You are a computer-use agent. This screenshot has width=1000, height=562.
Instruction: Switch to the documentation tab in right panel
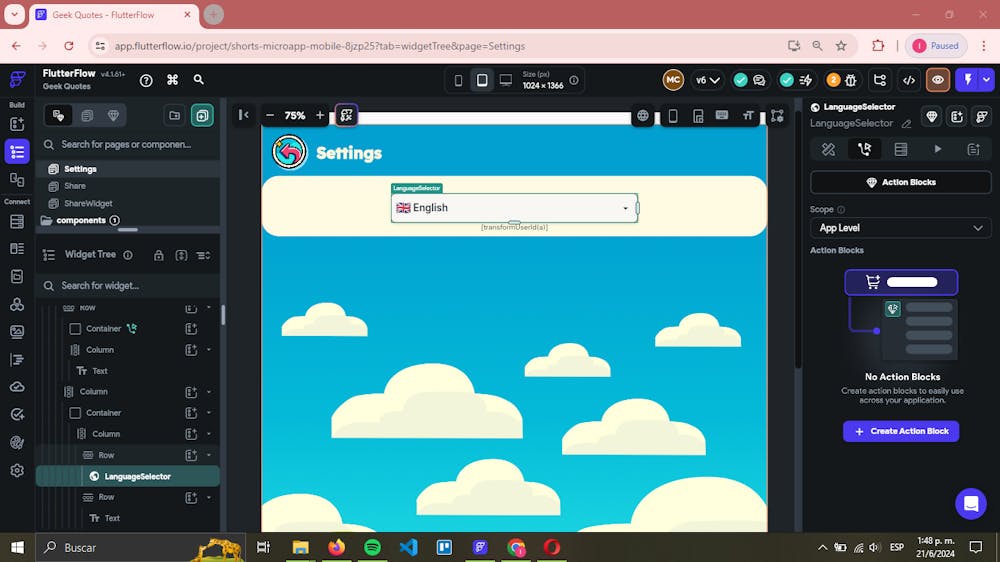pyautogui.click(x=973, y=149)
